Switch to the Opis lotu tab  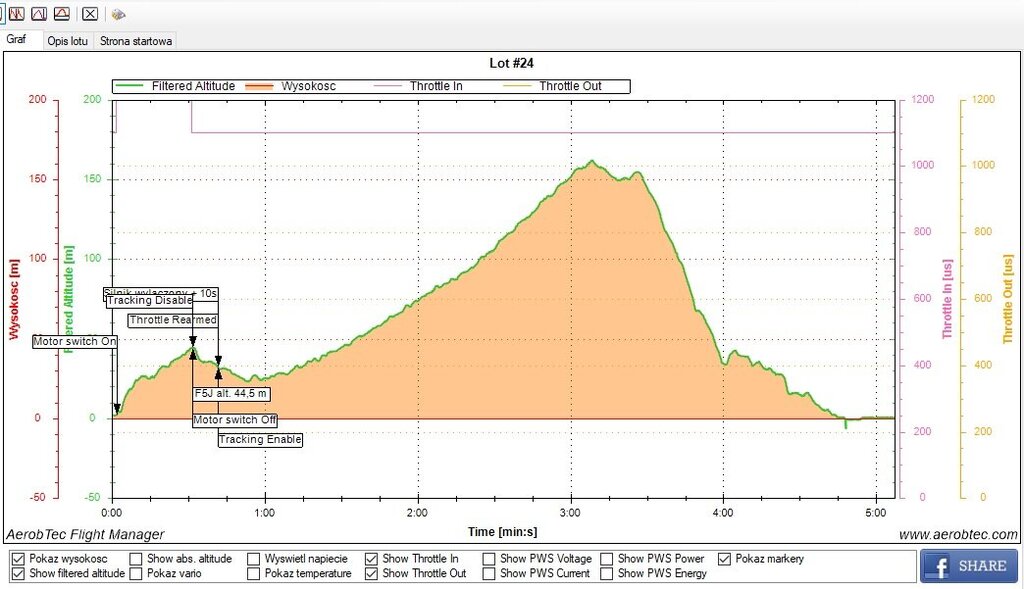pyautogui.click(x=68, y=41)
